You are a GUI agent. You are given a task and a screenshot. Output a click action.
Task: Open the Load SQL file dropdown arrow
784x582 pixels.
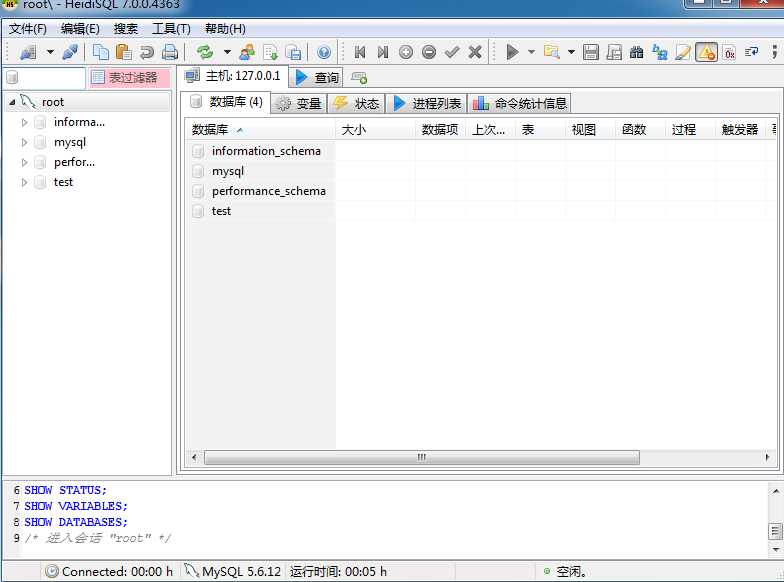[571, 52]
